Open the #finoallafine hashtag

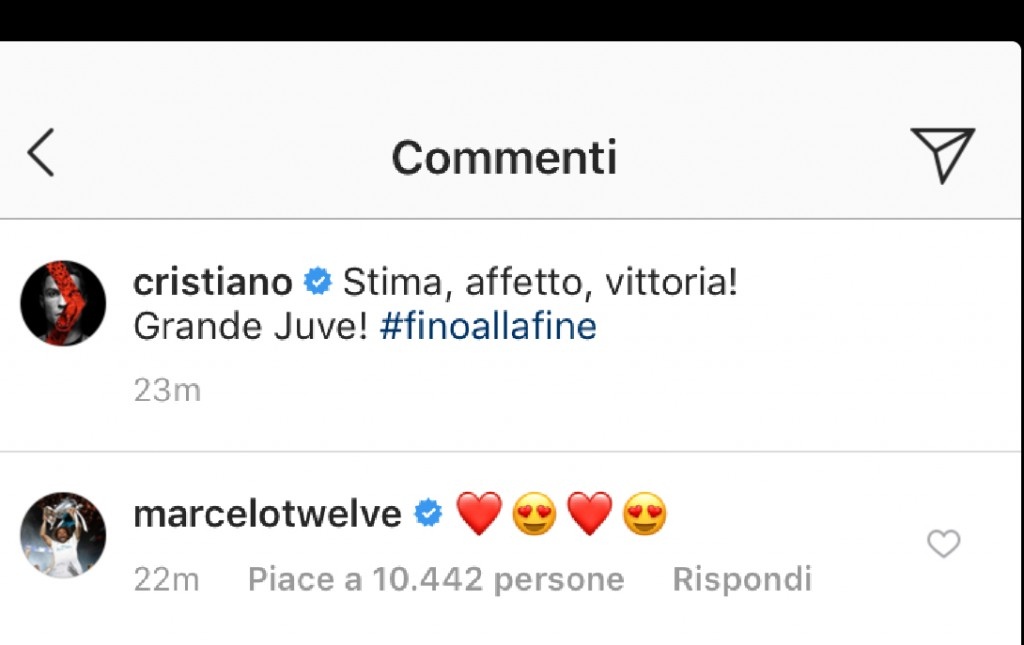tap(488, 326)
